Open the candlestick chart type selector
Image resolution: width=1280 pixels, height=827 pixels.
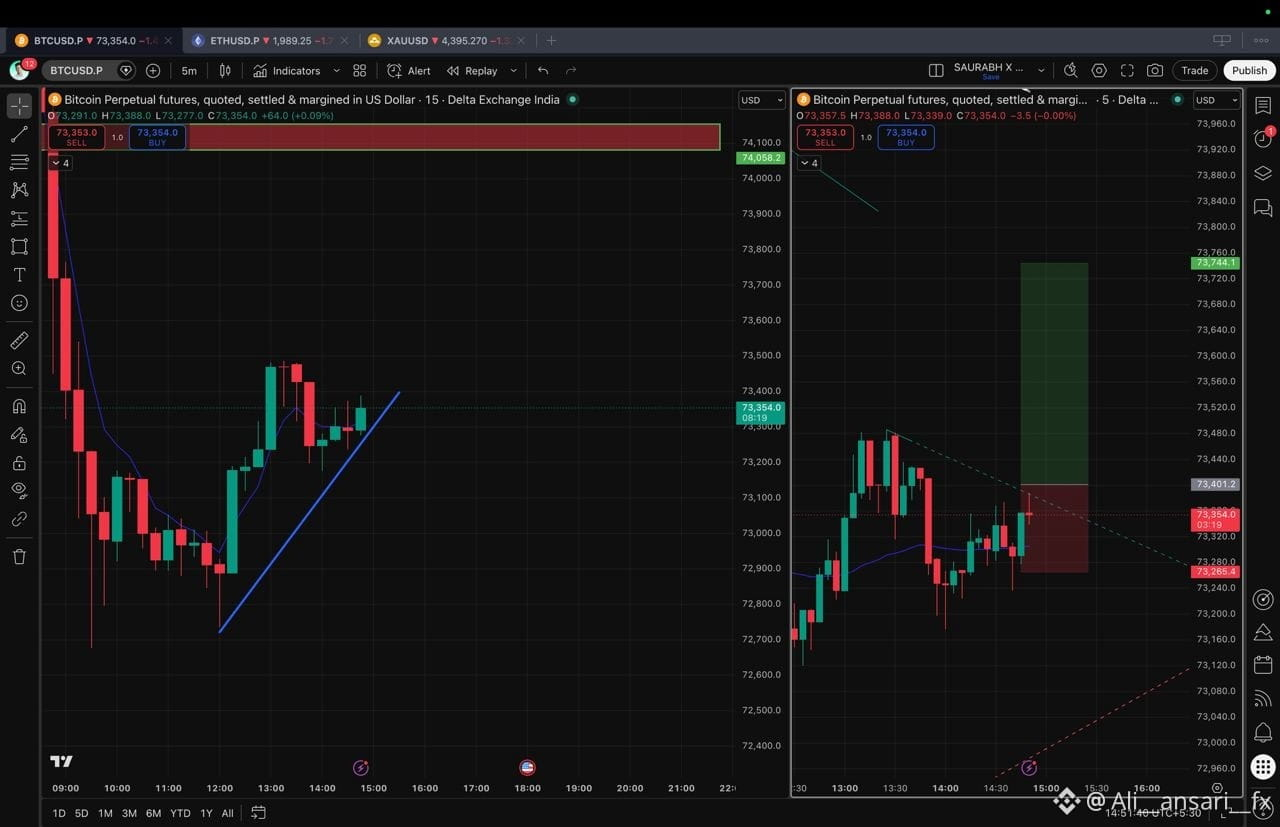[x=225, y=71]
